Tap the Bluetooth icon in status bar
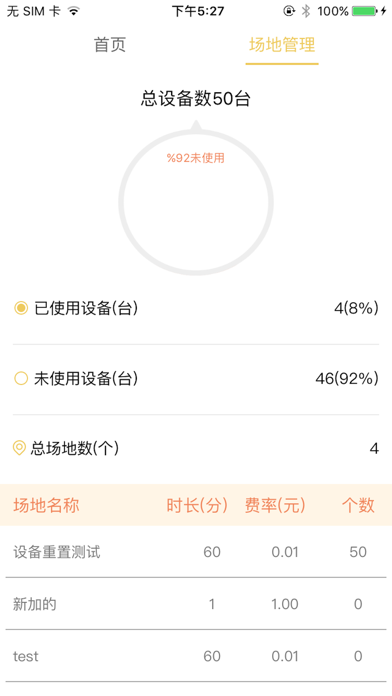This screenshot has width=392, height=696. click(x=305, y=11)
